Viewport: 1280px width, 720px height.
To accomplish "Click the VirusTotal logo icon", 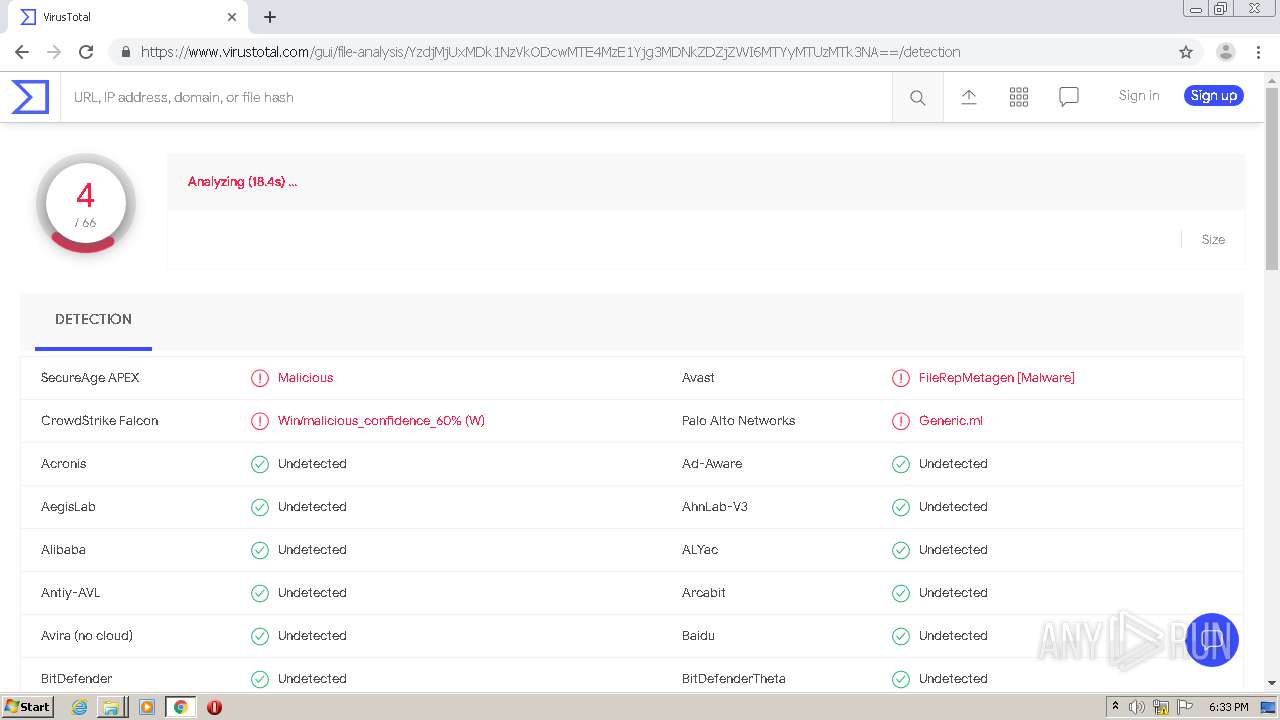I will pos(30,97).
